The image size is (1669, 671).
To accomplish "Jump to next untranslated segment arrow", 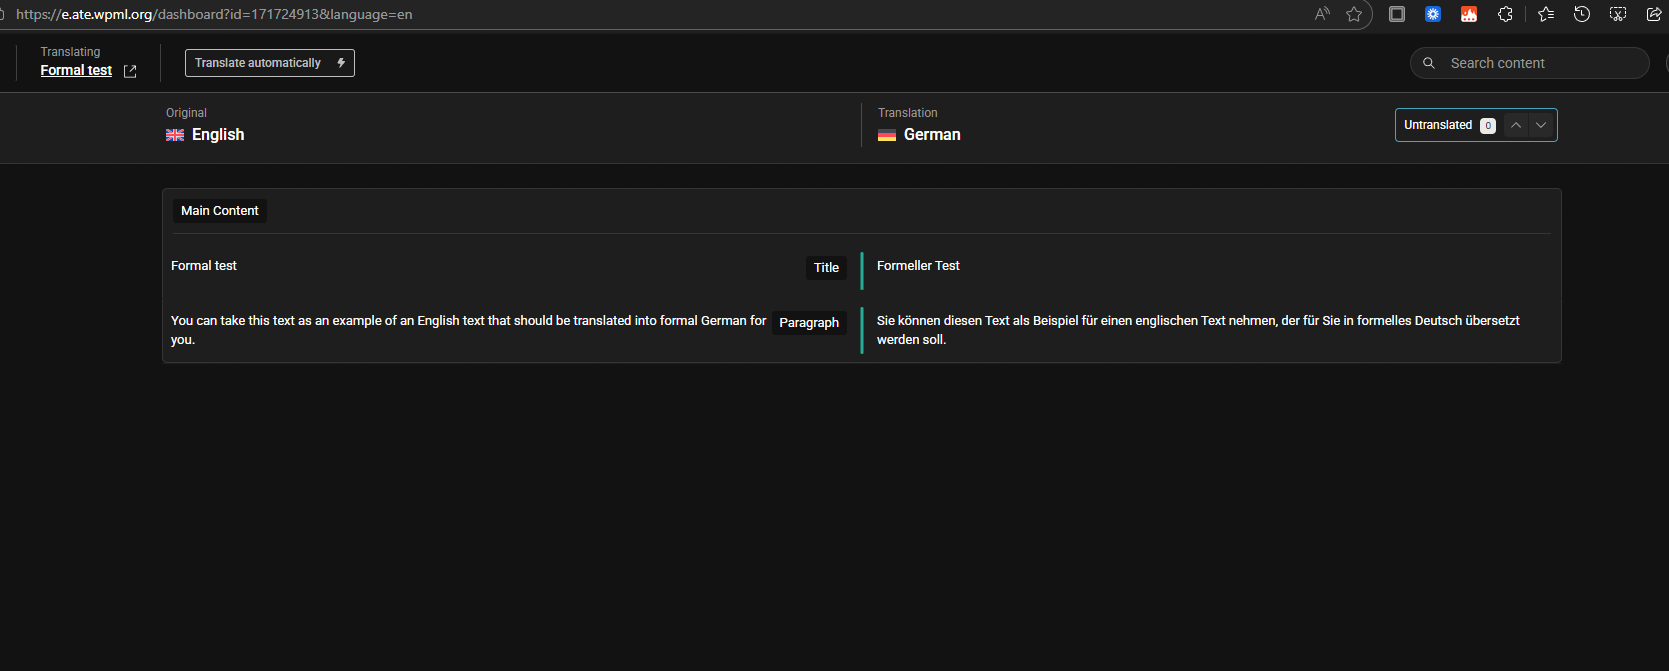I will (1541, 125).
